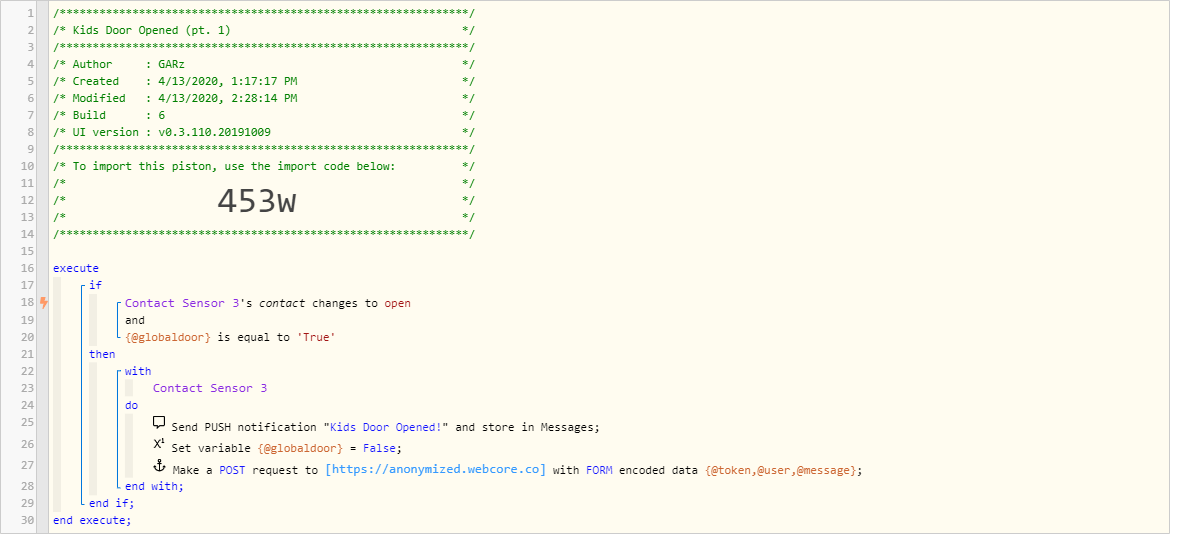This screenshot has height=538, width=1178.
Task: Select the 'if' keyword on line 17
Action: tap(95, 285)
